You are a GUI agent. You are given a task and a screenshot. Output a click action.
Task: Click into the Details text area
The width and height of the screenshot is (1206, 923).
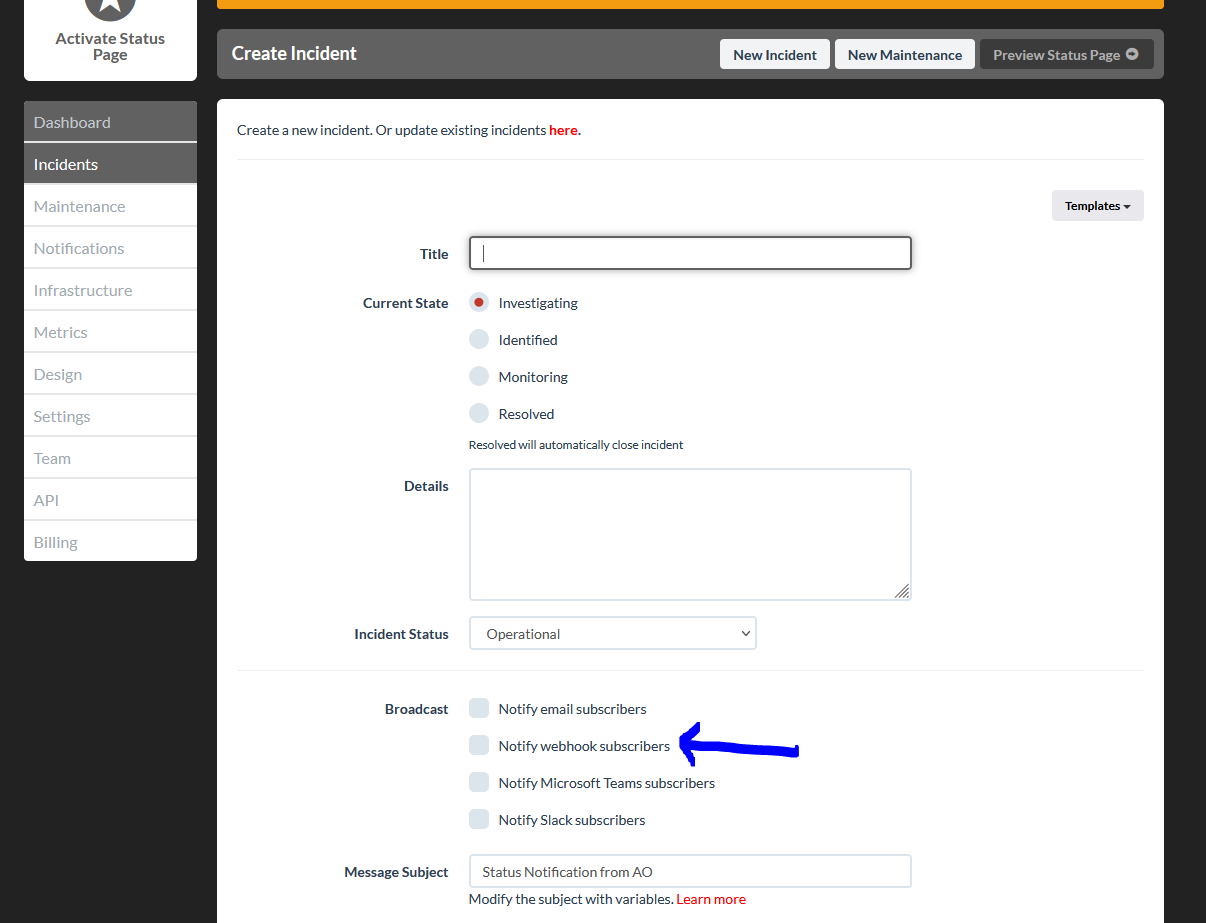pyautogui.click(x=689, y=534)
